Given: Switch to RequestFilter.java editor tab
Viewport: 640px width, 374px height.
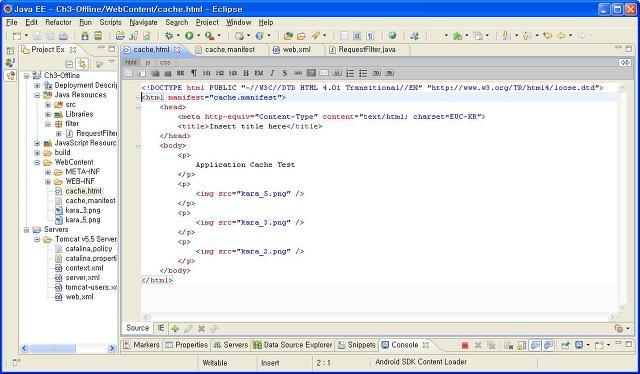Looking at the screenshot, I should (367, 49).
